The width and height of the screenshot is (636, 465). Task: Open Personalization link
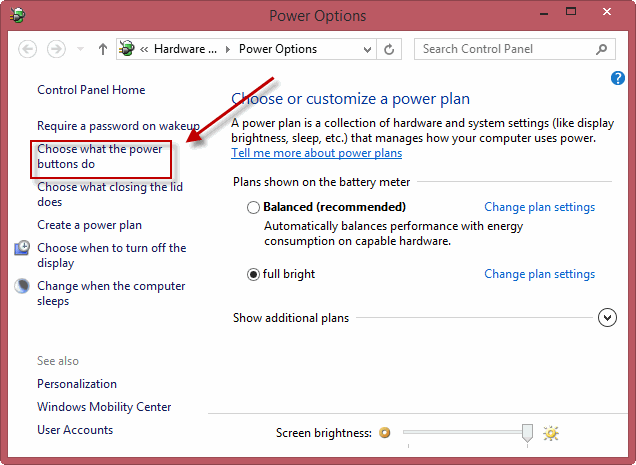point(77,384)
